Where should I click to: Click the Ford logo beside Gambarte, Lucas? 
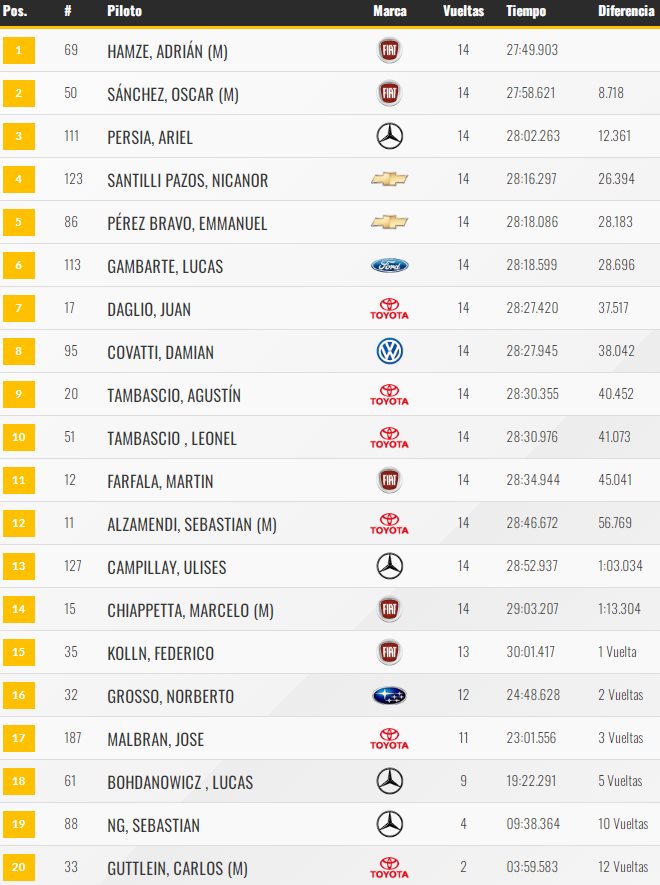[x=389, y=265]
